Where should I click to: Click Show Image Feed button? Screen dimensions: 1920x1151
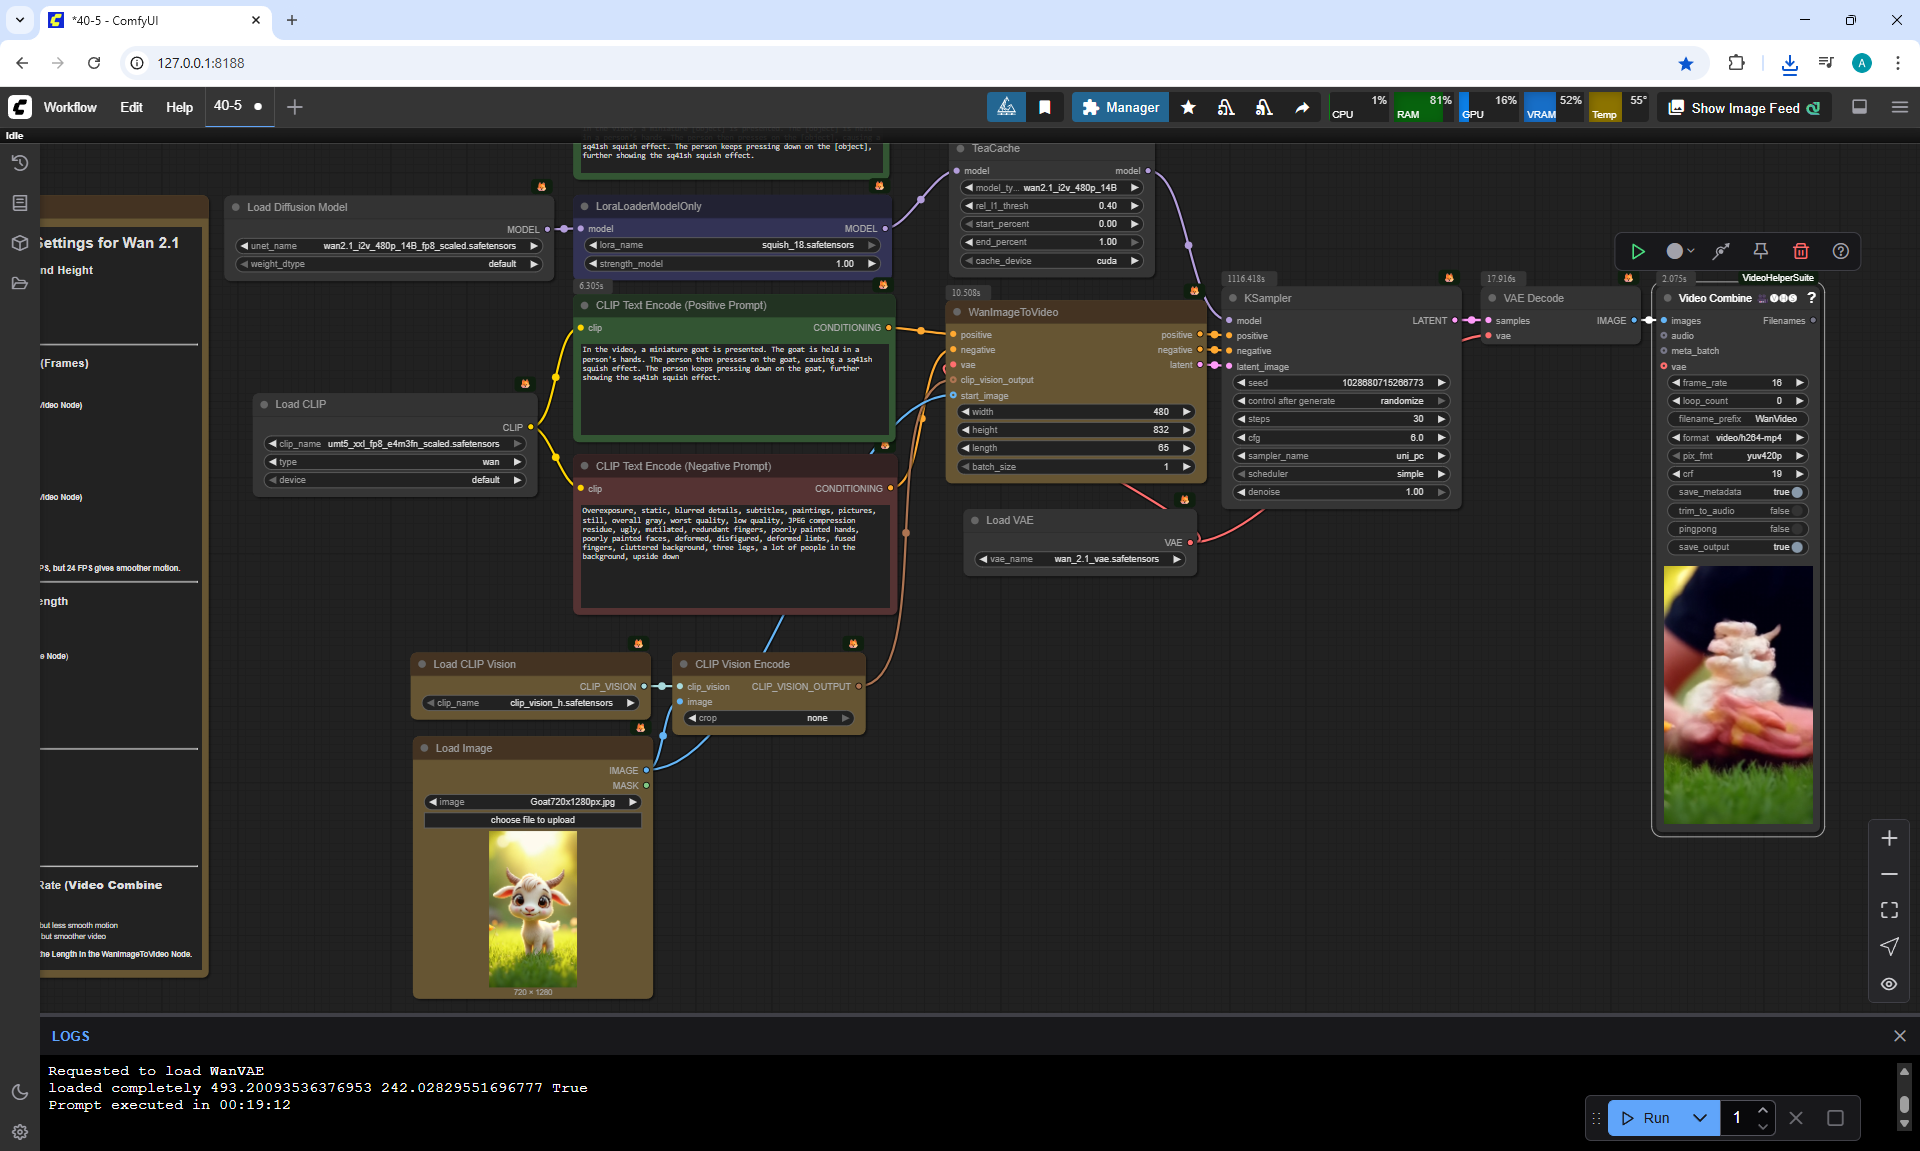click(1744, 108)
